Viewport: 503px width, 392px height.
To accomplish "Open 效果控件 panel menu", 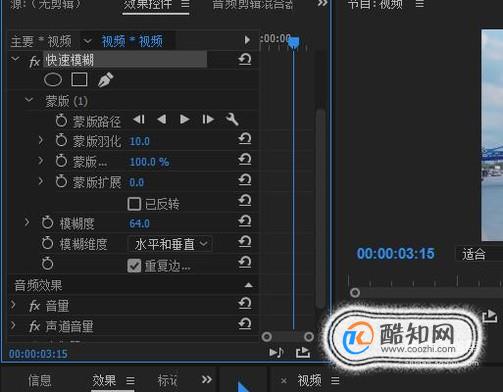I will pos(185,4).
